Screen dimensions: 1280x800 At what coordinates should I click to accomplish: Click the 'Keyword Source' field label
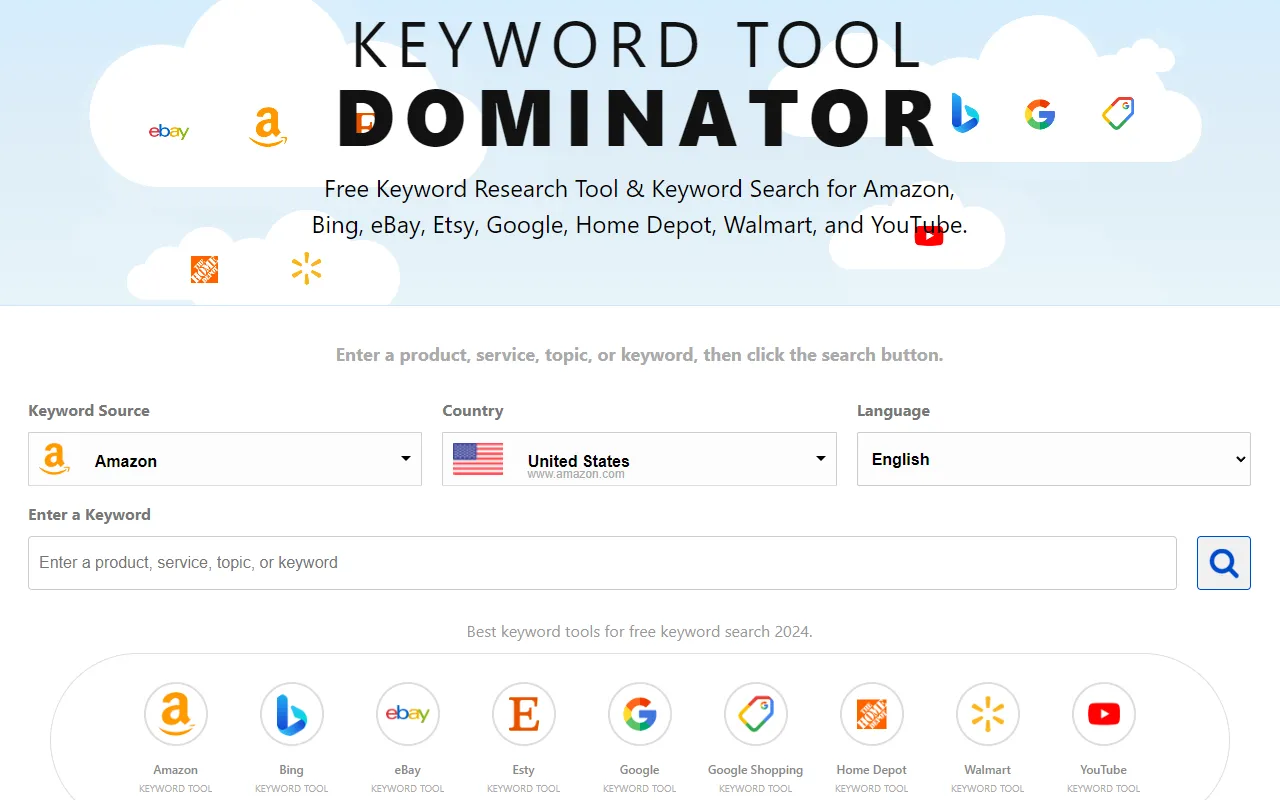(89, 411)
